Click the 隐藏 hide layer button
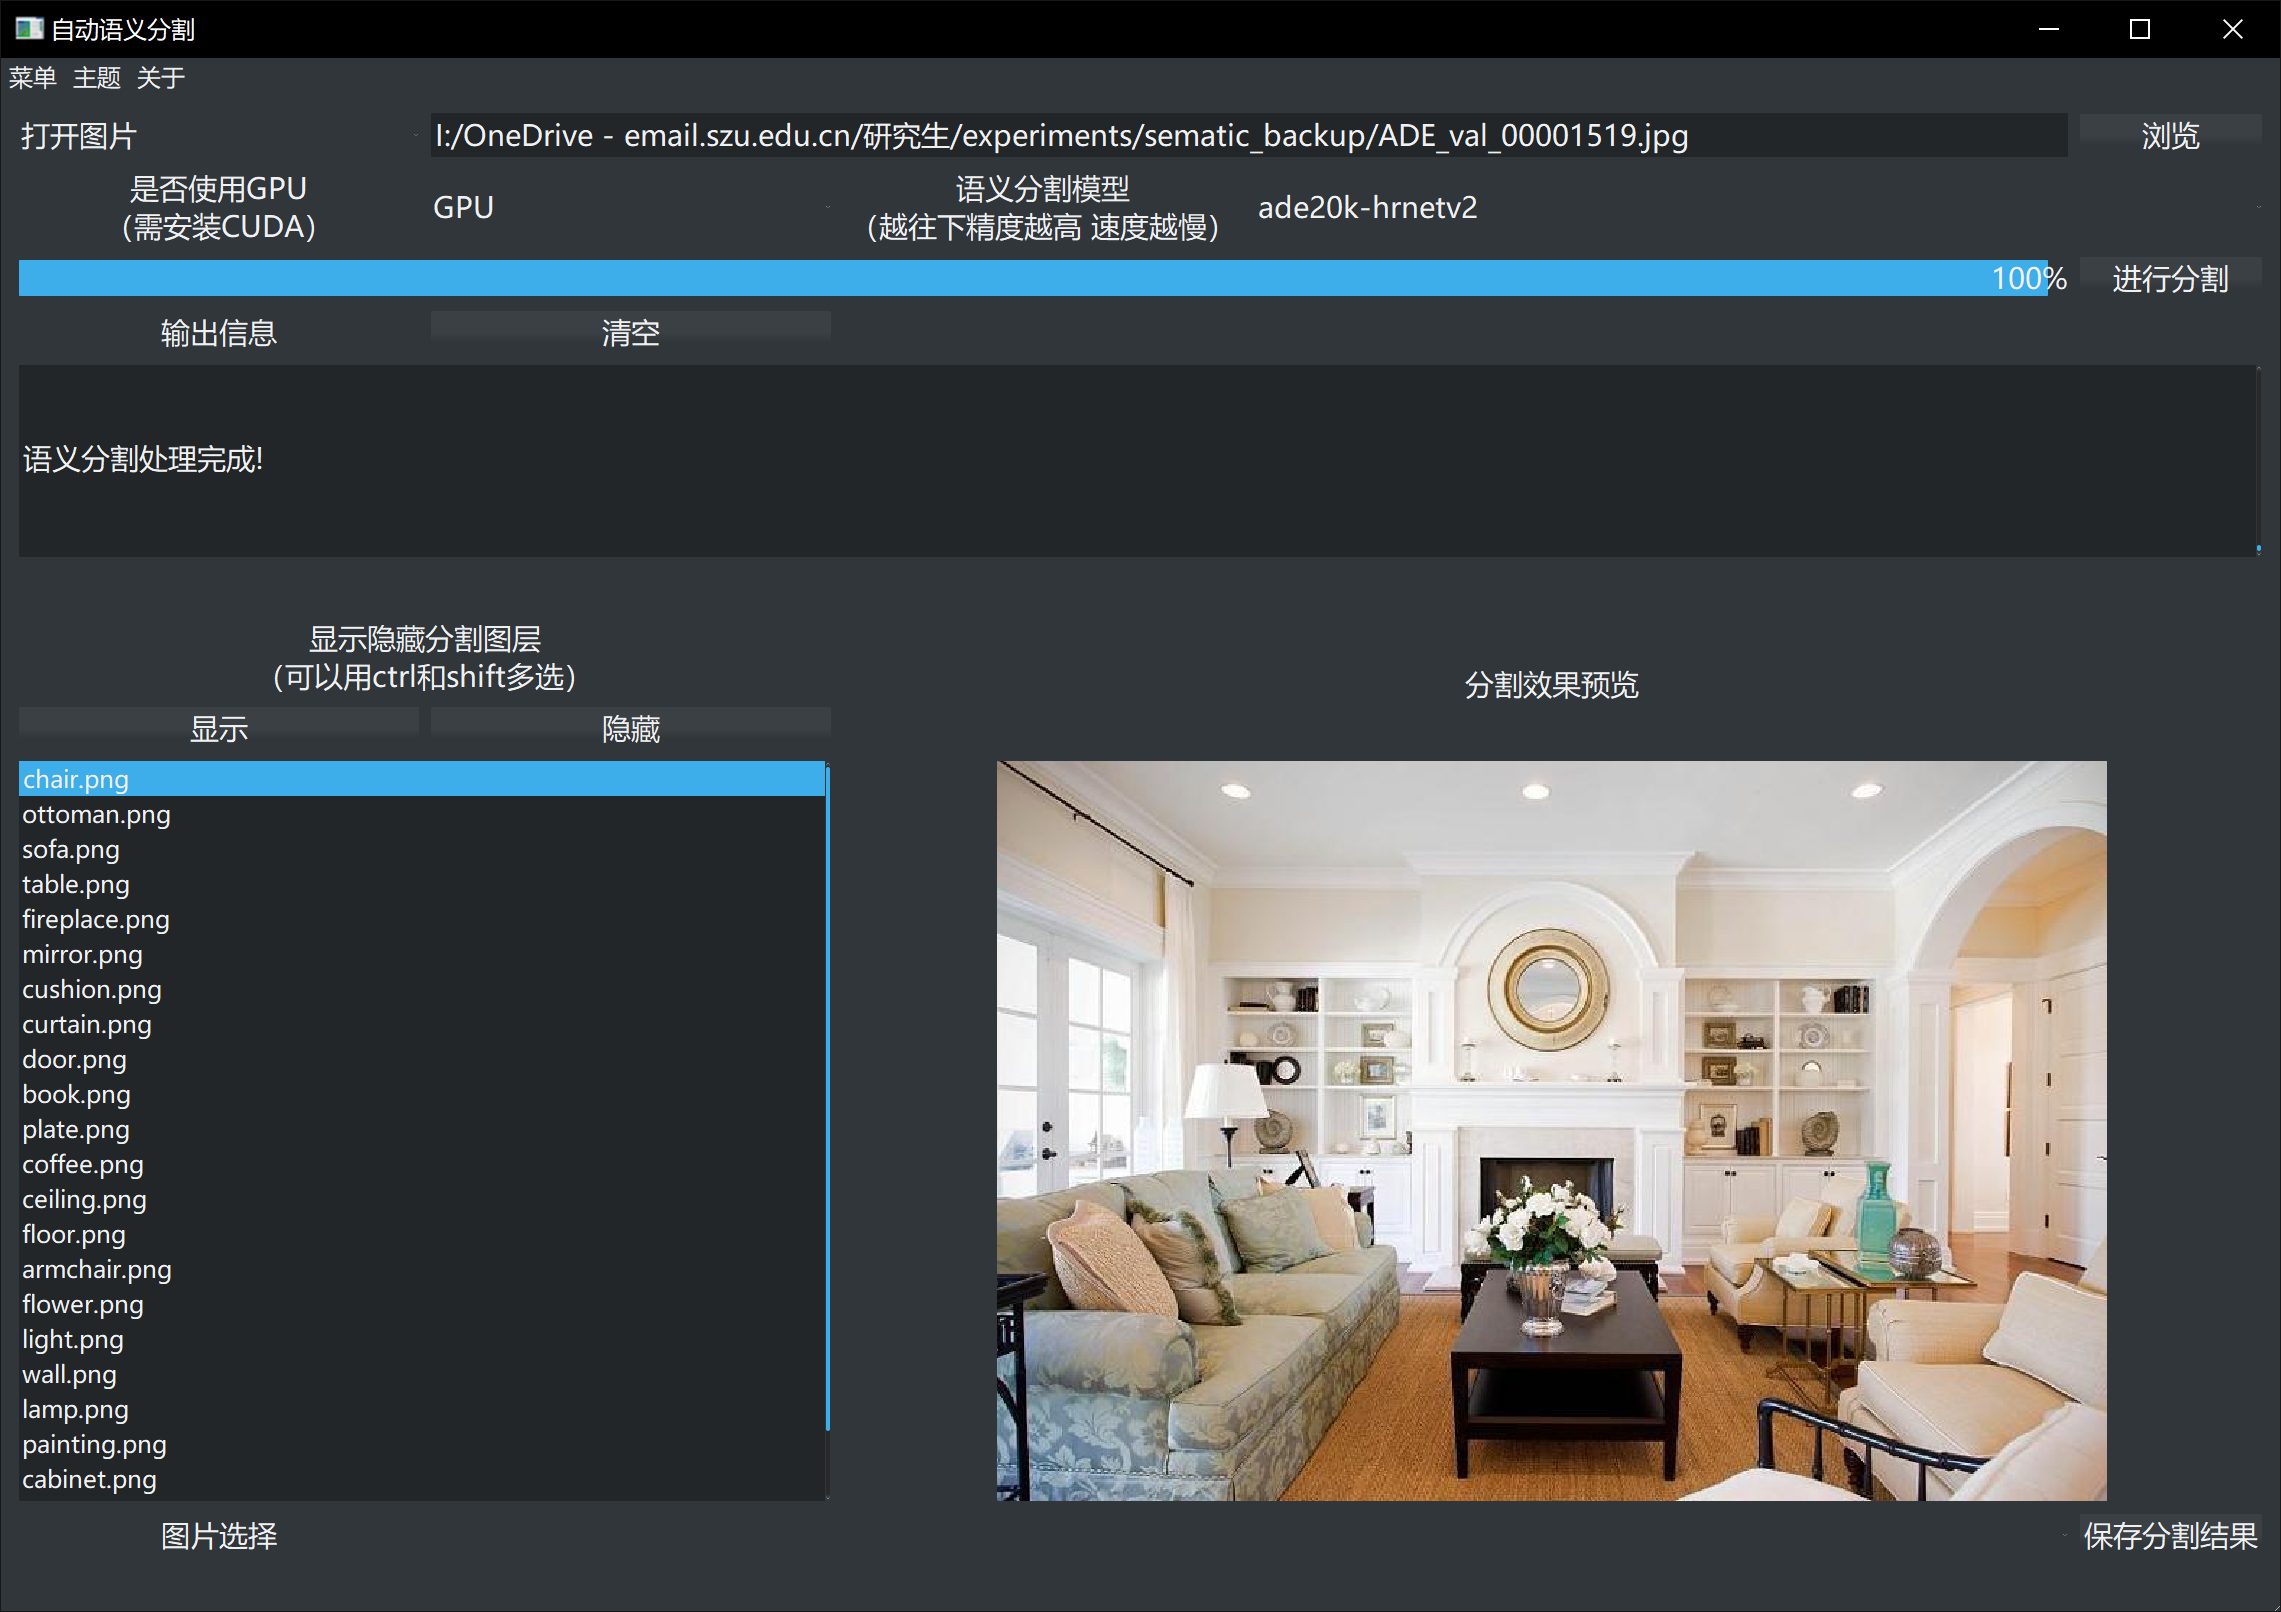Screen dimensions: 2281x1612 pyautogui.click(x=630, y=728)
